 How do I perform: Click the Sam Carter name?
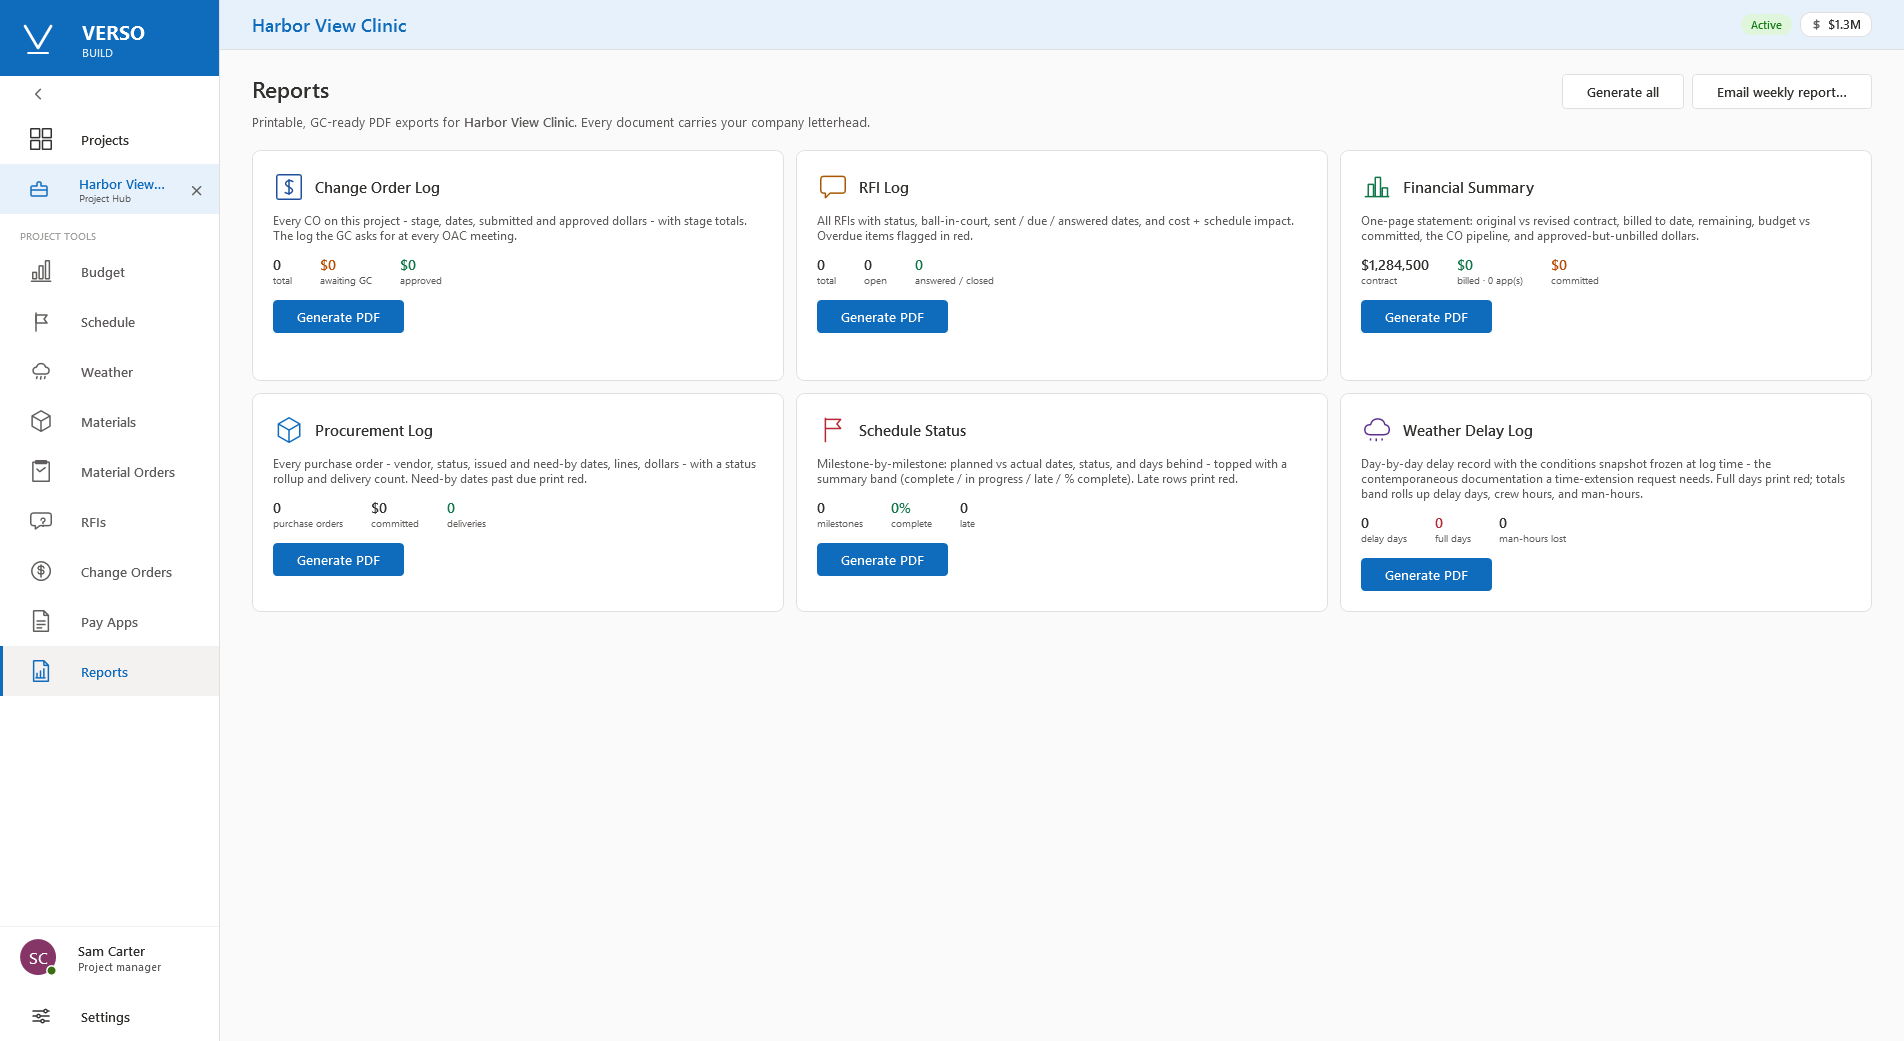tap(111, 951)
